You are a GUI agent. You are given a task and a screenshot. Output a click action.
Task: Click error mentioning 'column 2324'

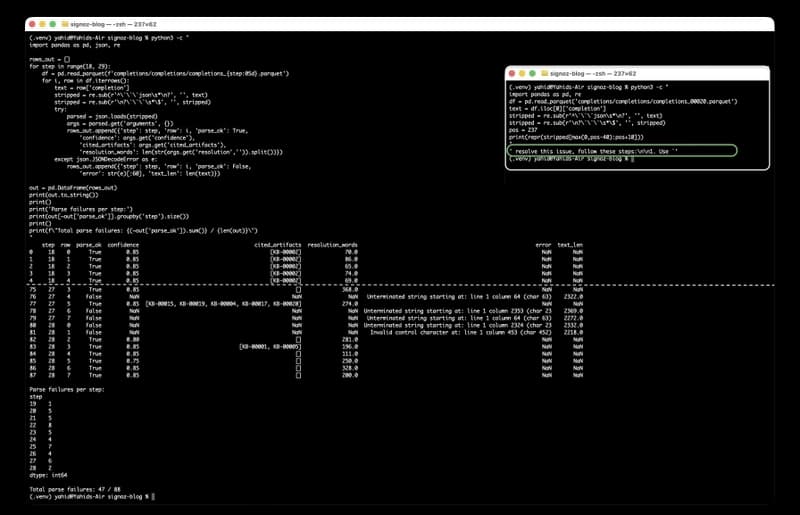pos(458,325)
